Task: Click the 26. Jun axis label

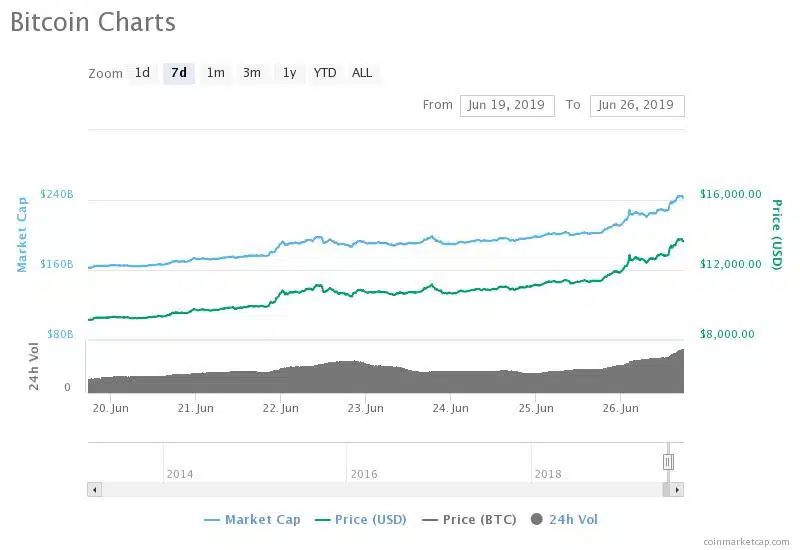Action: coord(620,408)
